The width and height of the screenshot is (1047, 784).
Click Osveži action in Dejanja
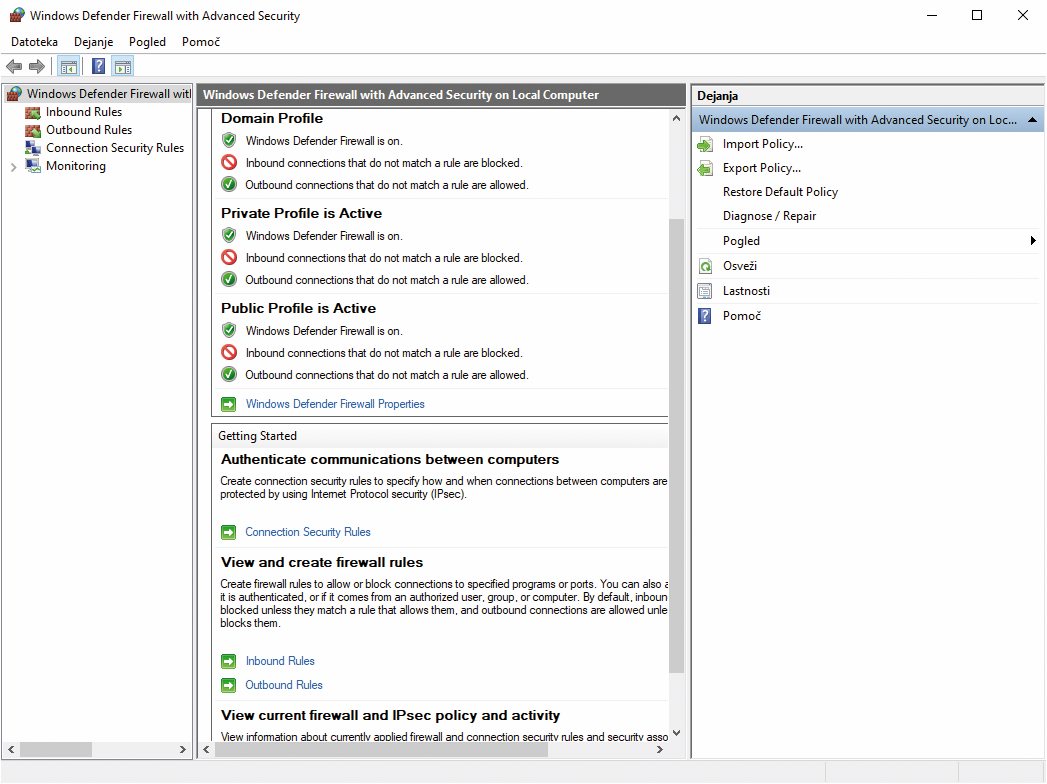click(x=740, y=266)
